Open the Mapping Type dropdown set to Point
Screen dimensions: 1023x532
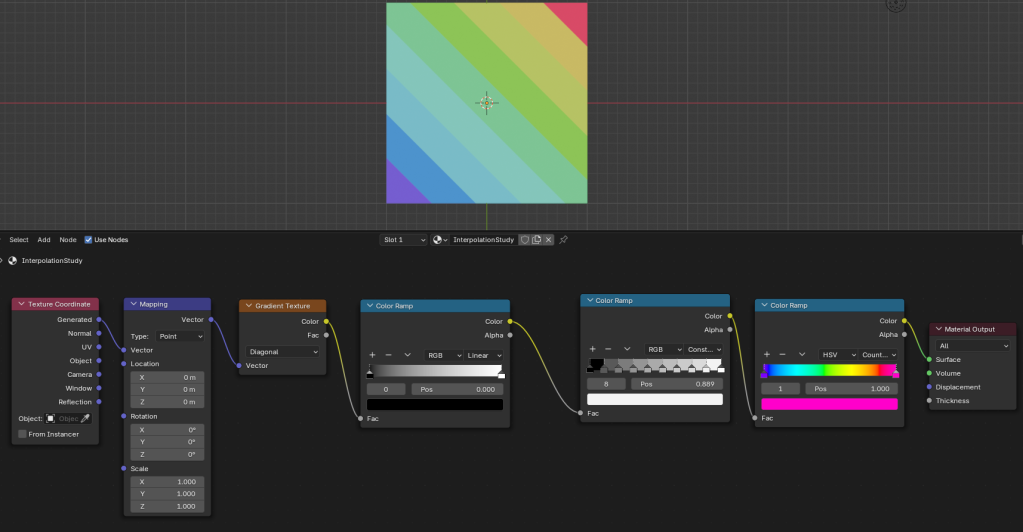point(180,336)
